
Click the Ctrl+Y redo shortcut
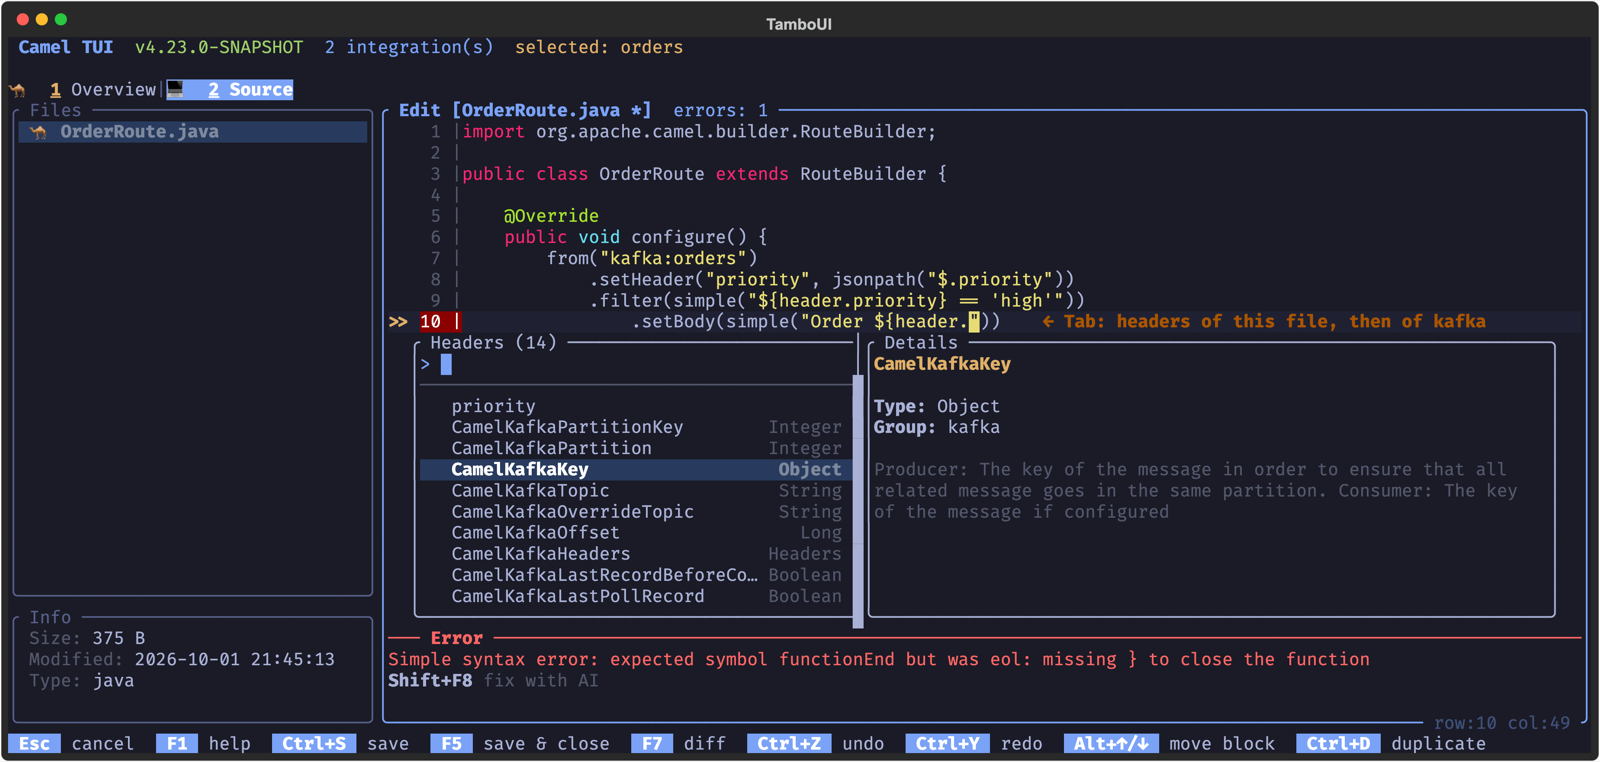(x=974, y=744)
